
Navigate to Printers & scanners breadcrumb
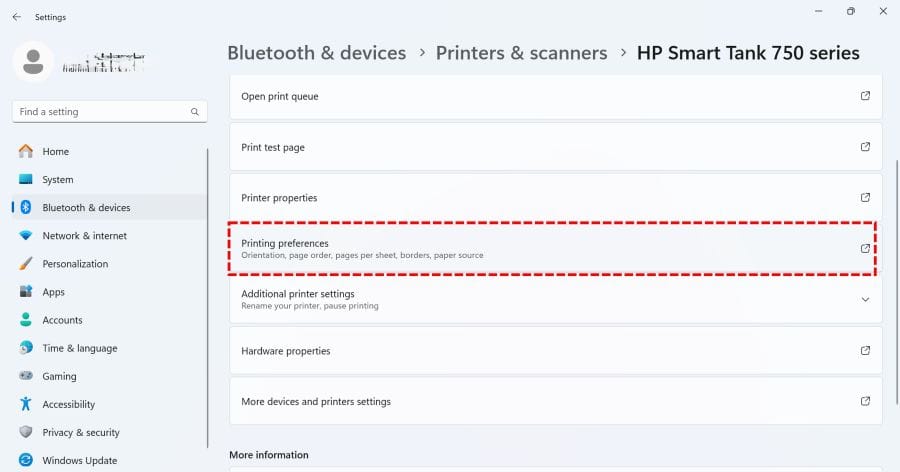[521, 53]
